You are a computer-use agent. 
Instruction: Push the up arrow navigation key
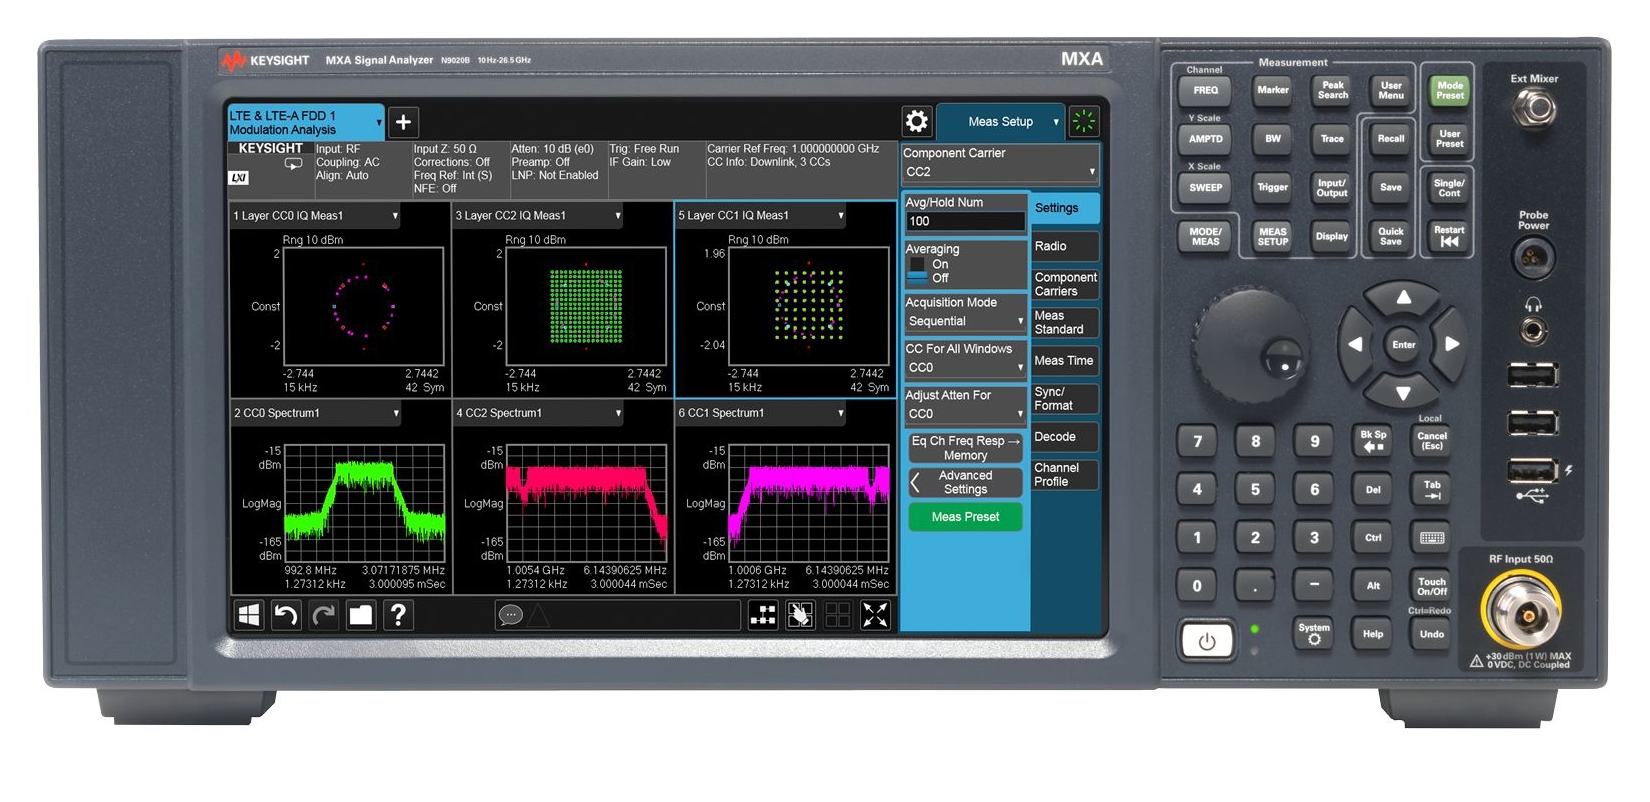pyautogui.click(x=1404, y=298)
